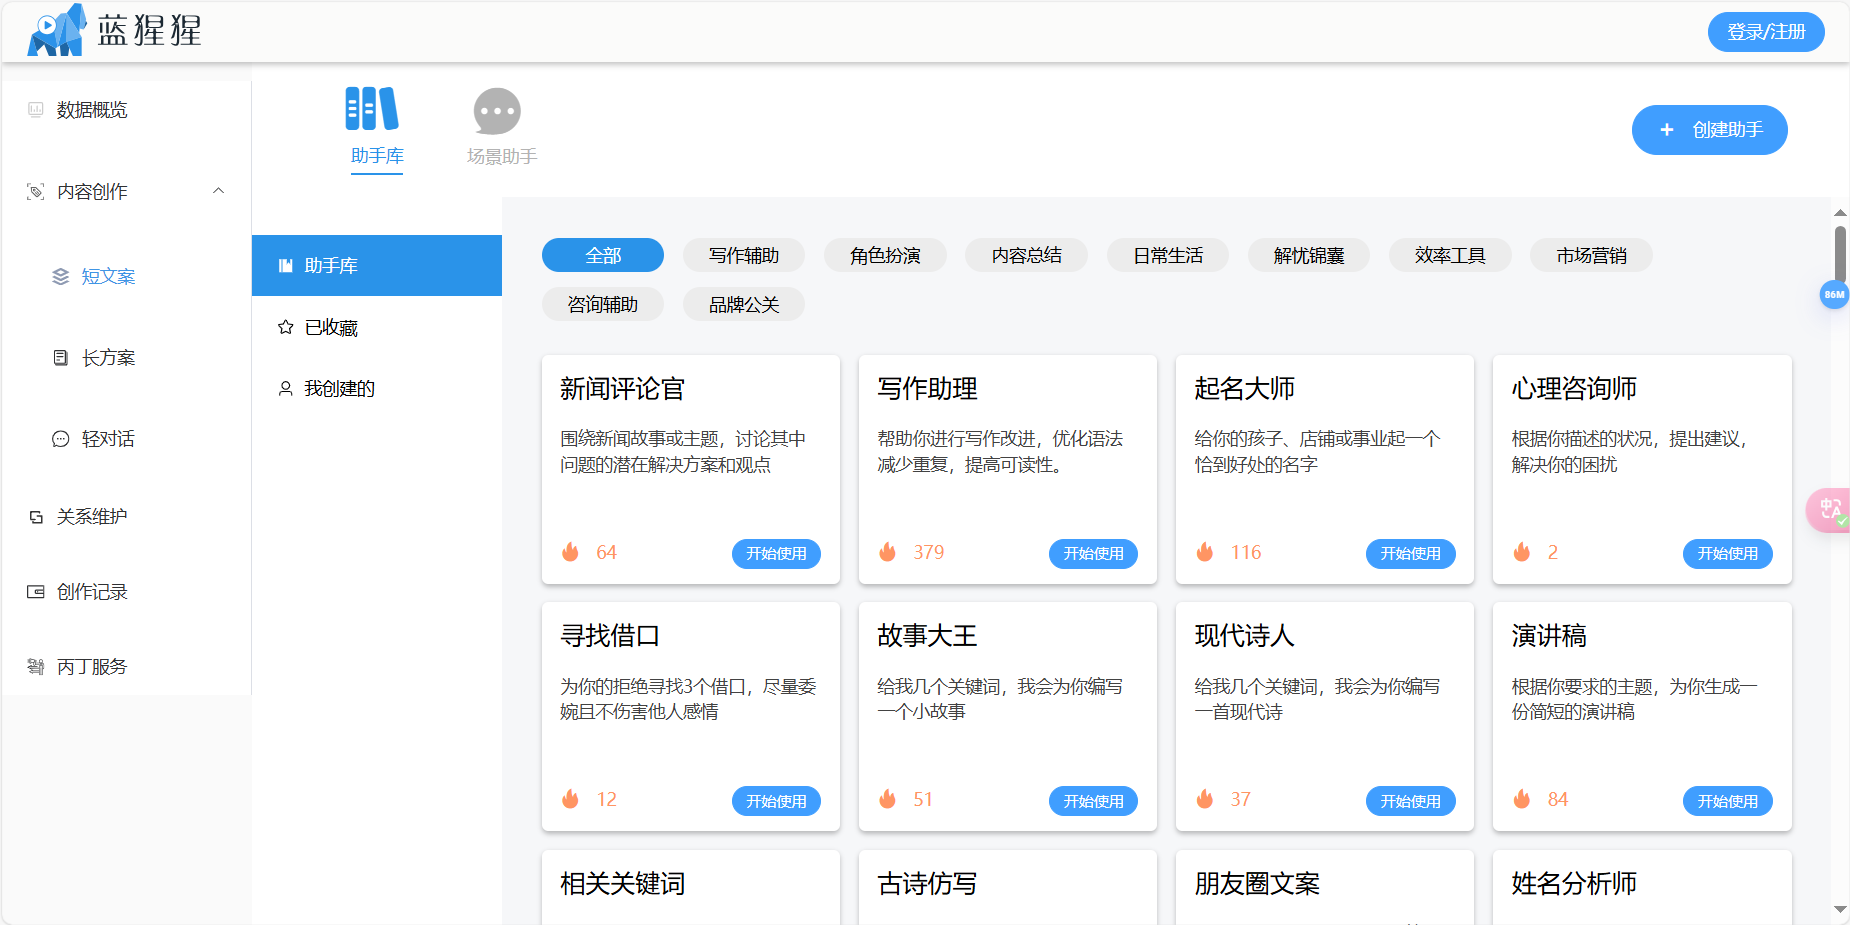Click 登录/注册 at top right
The height and width of the screenshot is (925, 1850).
click(1765, 31)
